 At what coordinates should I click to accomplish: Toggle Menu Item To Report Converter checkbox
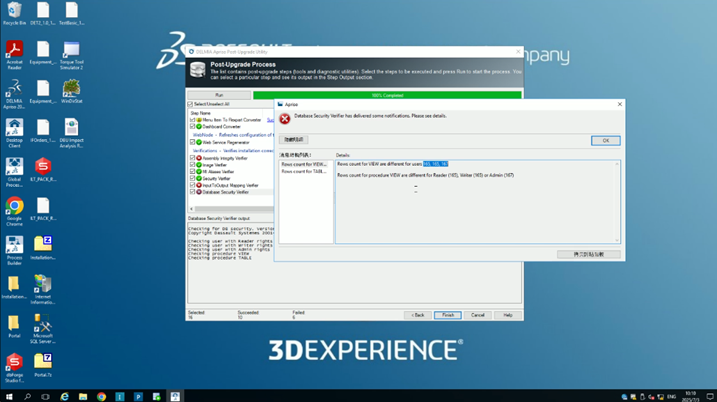(x=193, y=120)
